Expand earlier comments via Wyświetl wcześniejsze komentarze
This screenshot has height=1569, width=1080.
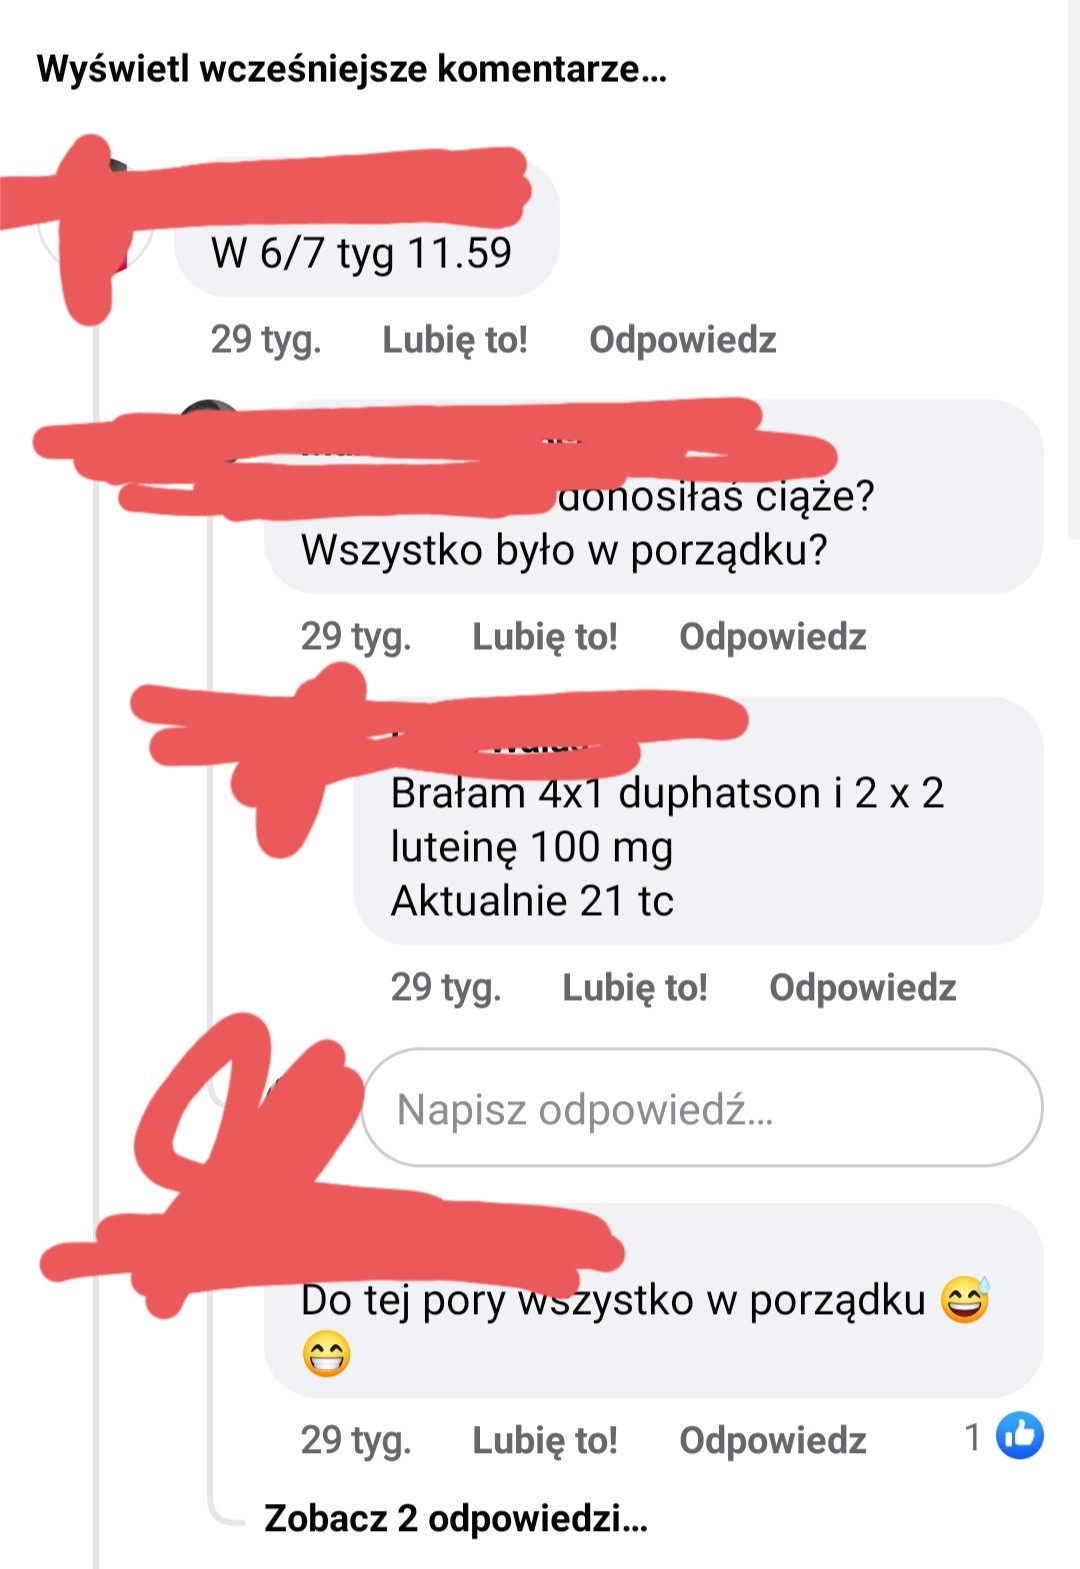351,69
